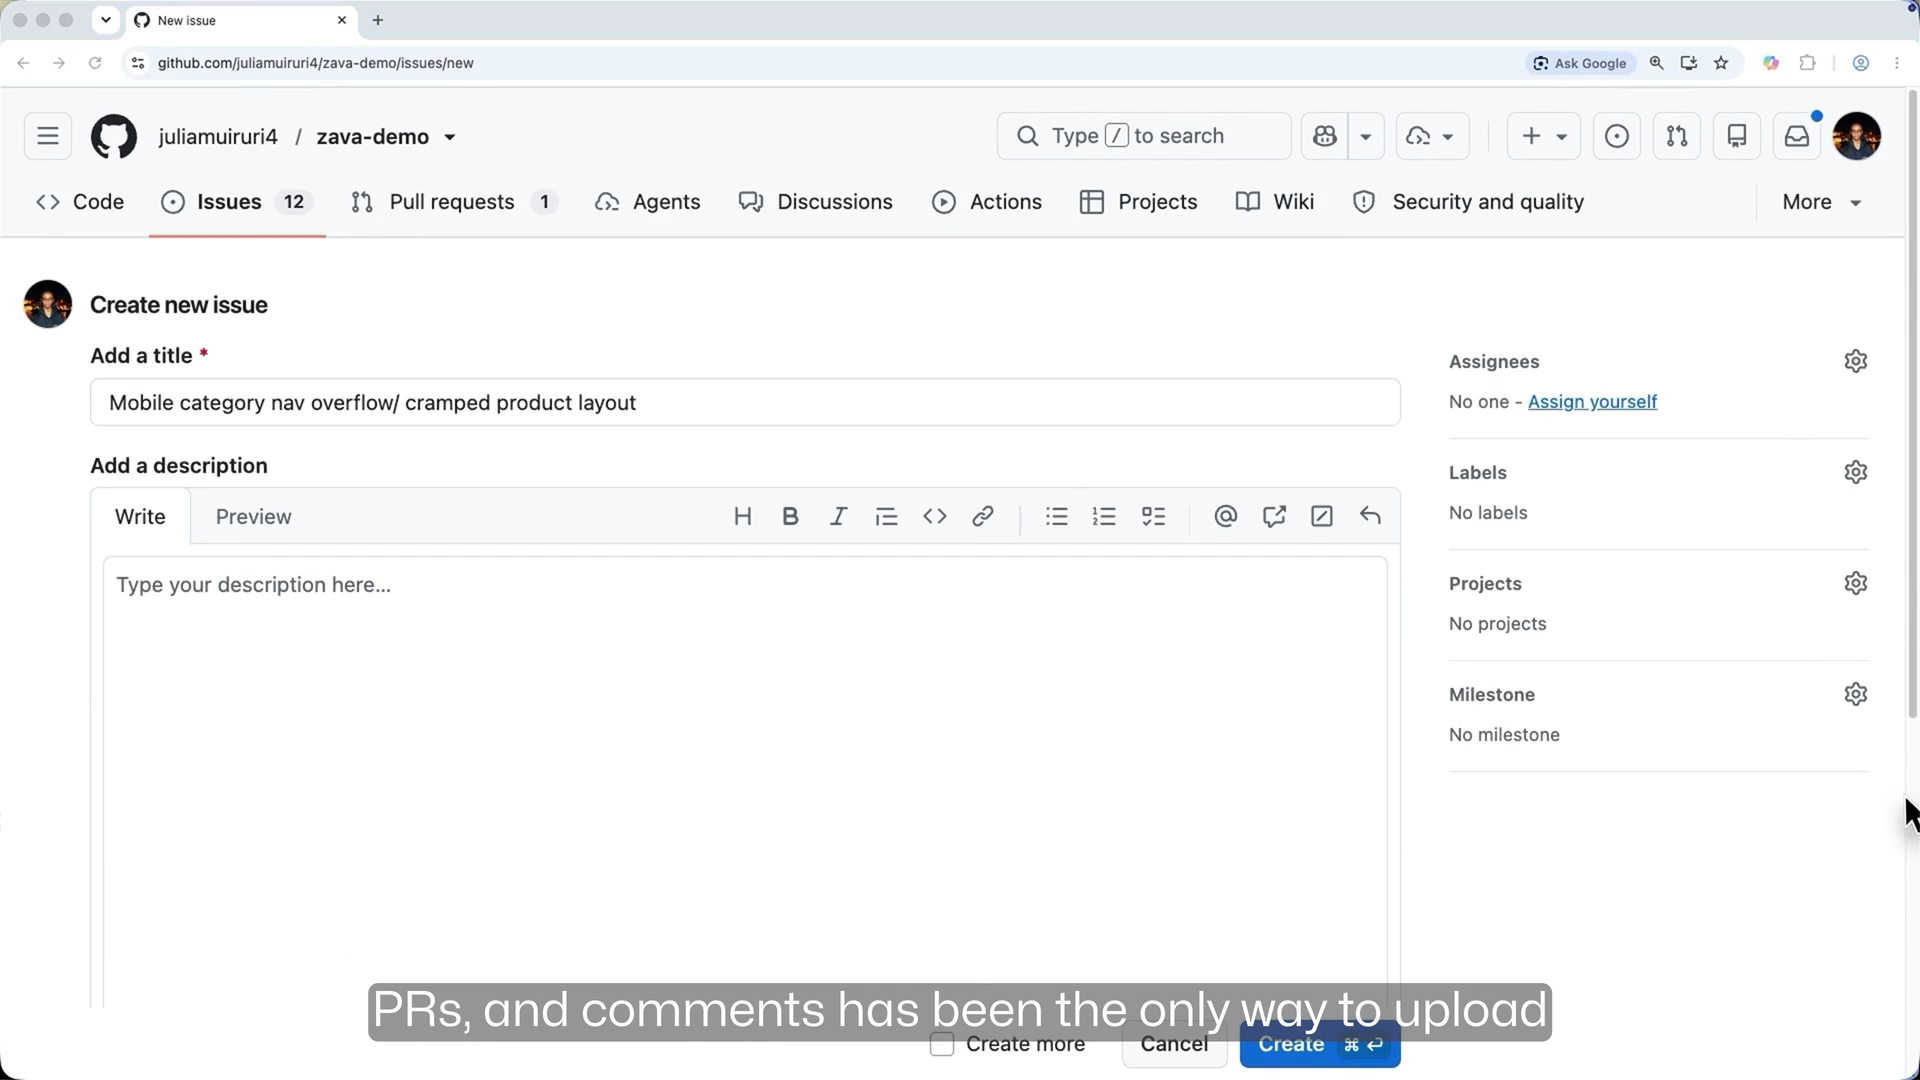Image resolution: width=1920 pixels, height=1080 pixels.
Task: Insert cross-reference to issue or PR
Action: [1274, 517]
